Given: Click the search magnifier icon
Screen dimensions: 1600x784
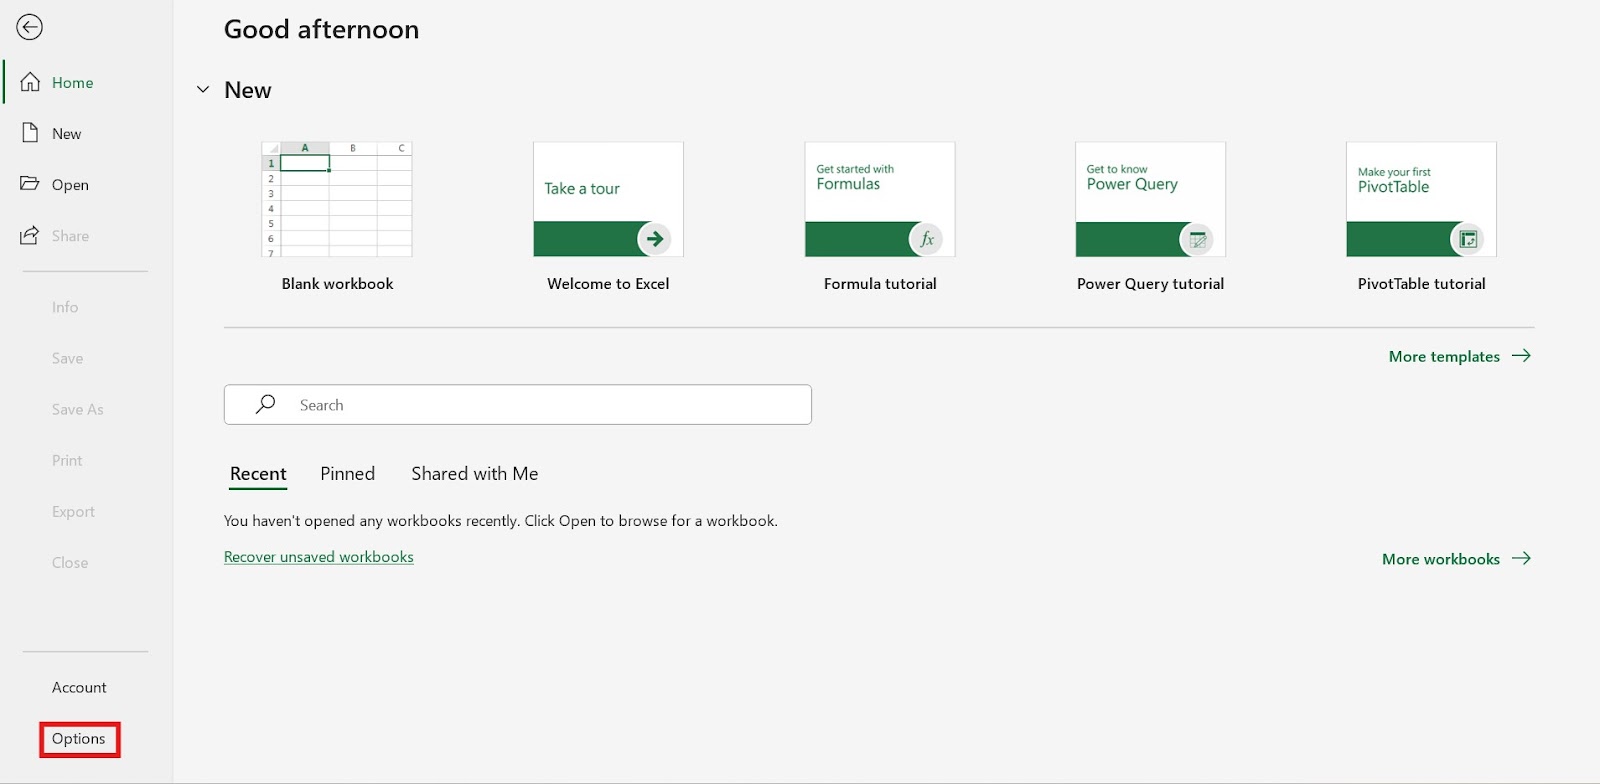Looking at the screenshot, I should click(265, 404).
